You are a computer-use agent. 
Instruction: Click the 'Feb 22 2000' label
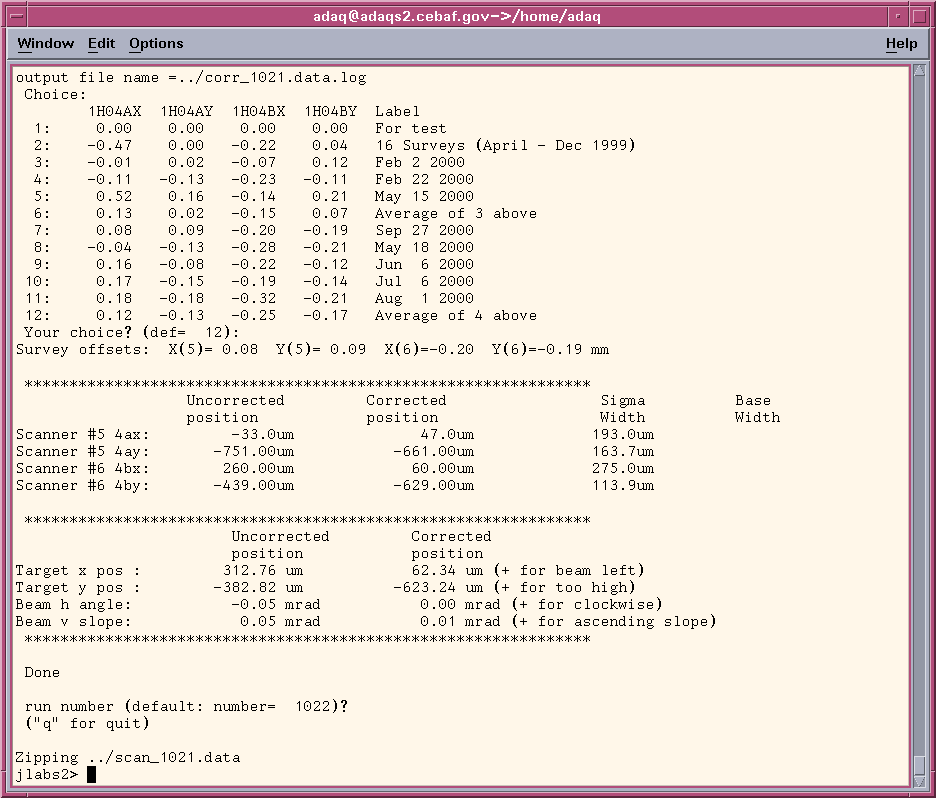[x=424, y=179]
